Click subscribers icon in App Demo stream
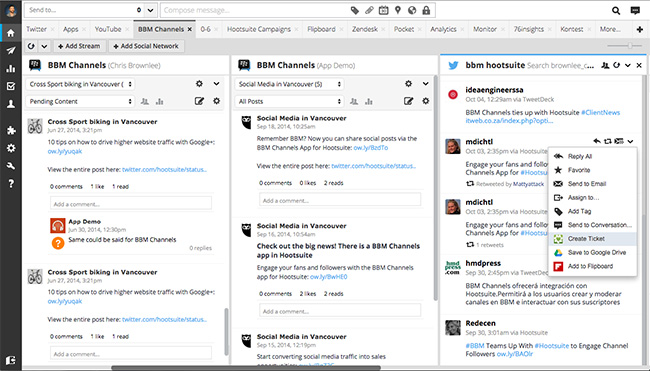This screenshot has height=371, width=650. (x=354, y=101)
